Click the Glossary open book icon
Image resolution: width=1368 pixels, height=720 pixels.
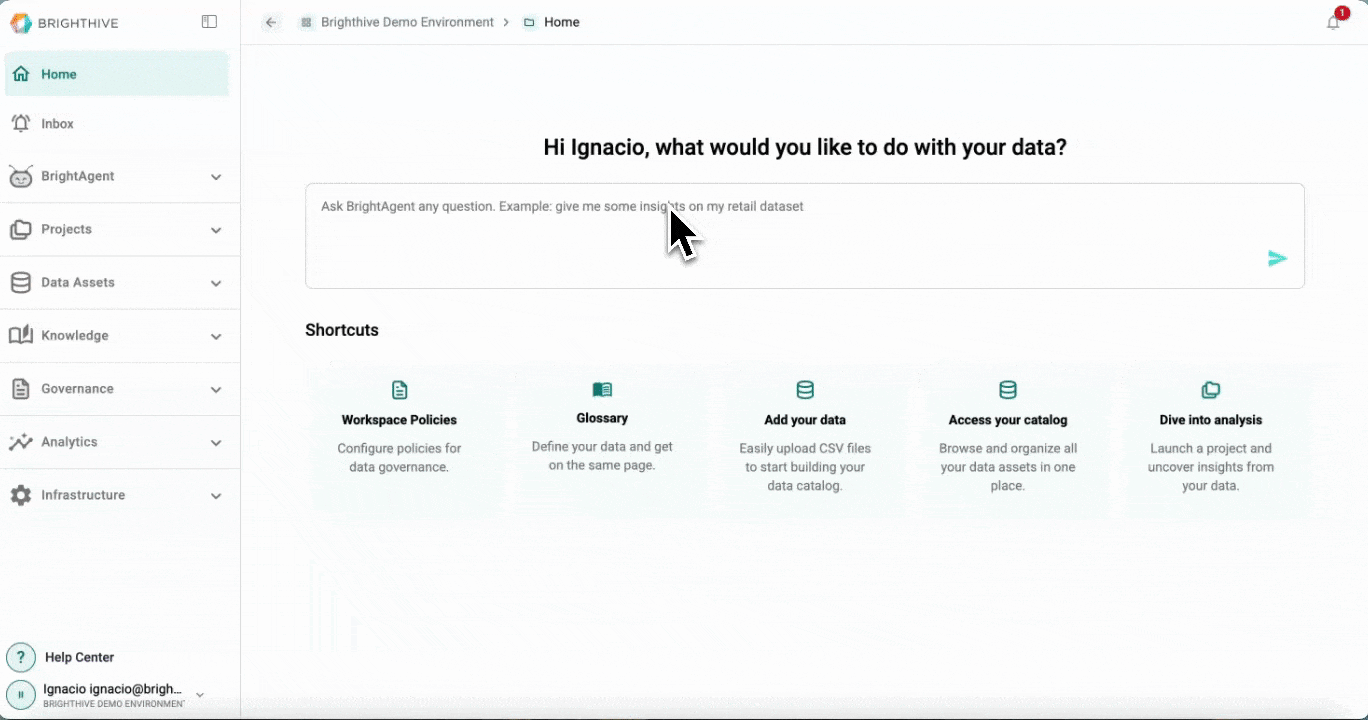(x=602, y=389)
